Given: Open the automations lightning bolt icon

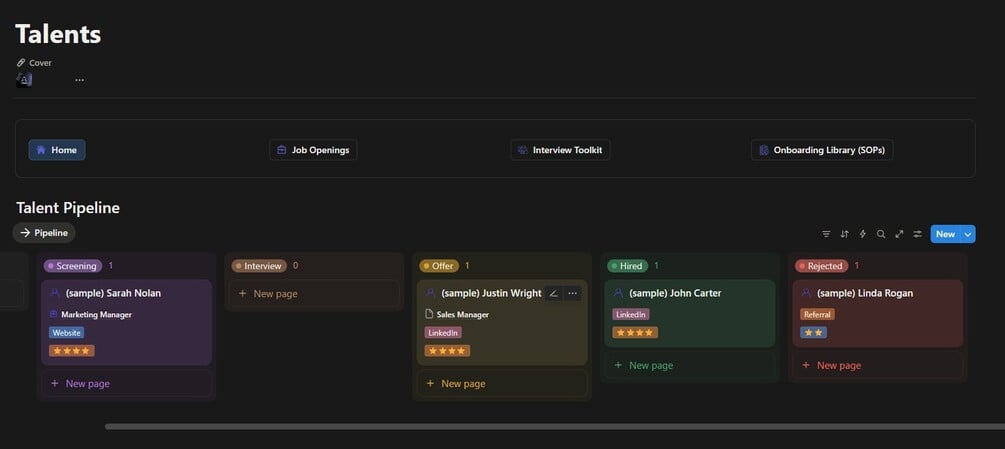Looking at the screenshot, I should point(863,234).
